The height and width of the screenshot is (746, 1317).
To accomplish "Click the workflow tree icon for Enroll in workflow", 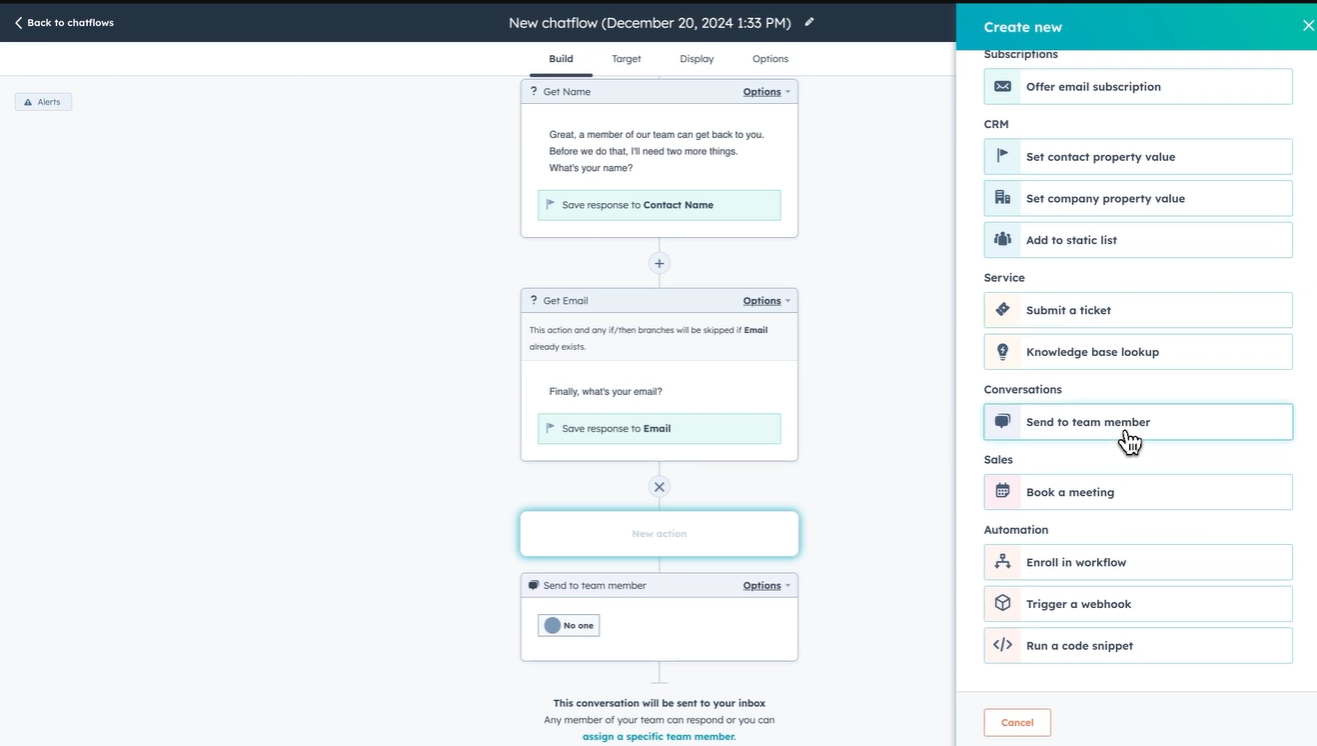I will pyautogui.click(x=1002, y=562).
